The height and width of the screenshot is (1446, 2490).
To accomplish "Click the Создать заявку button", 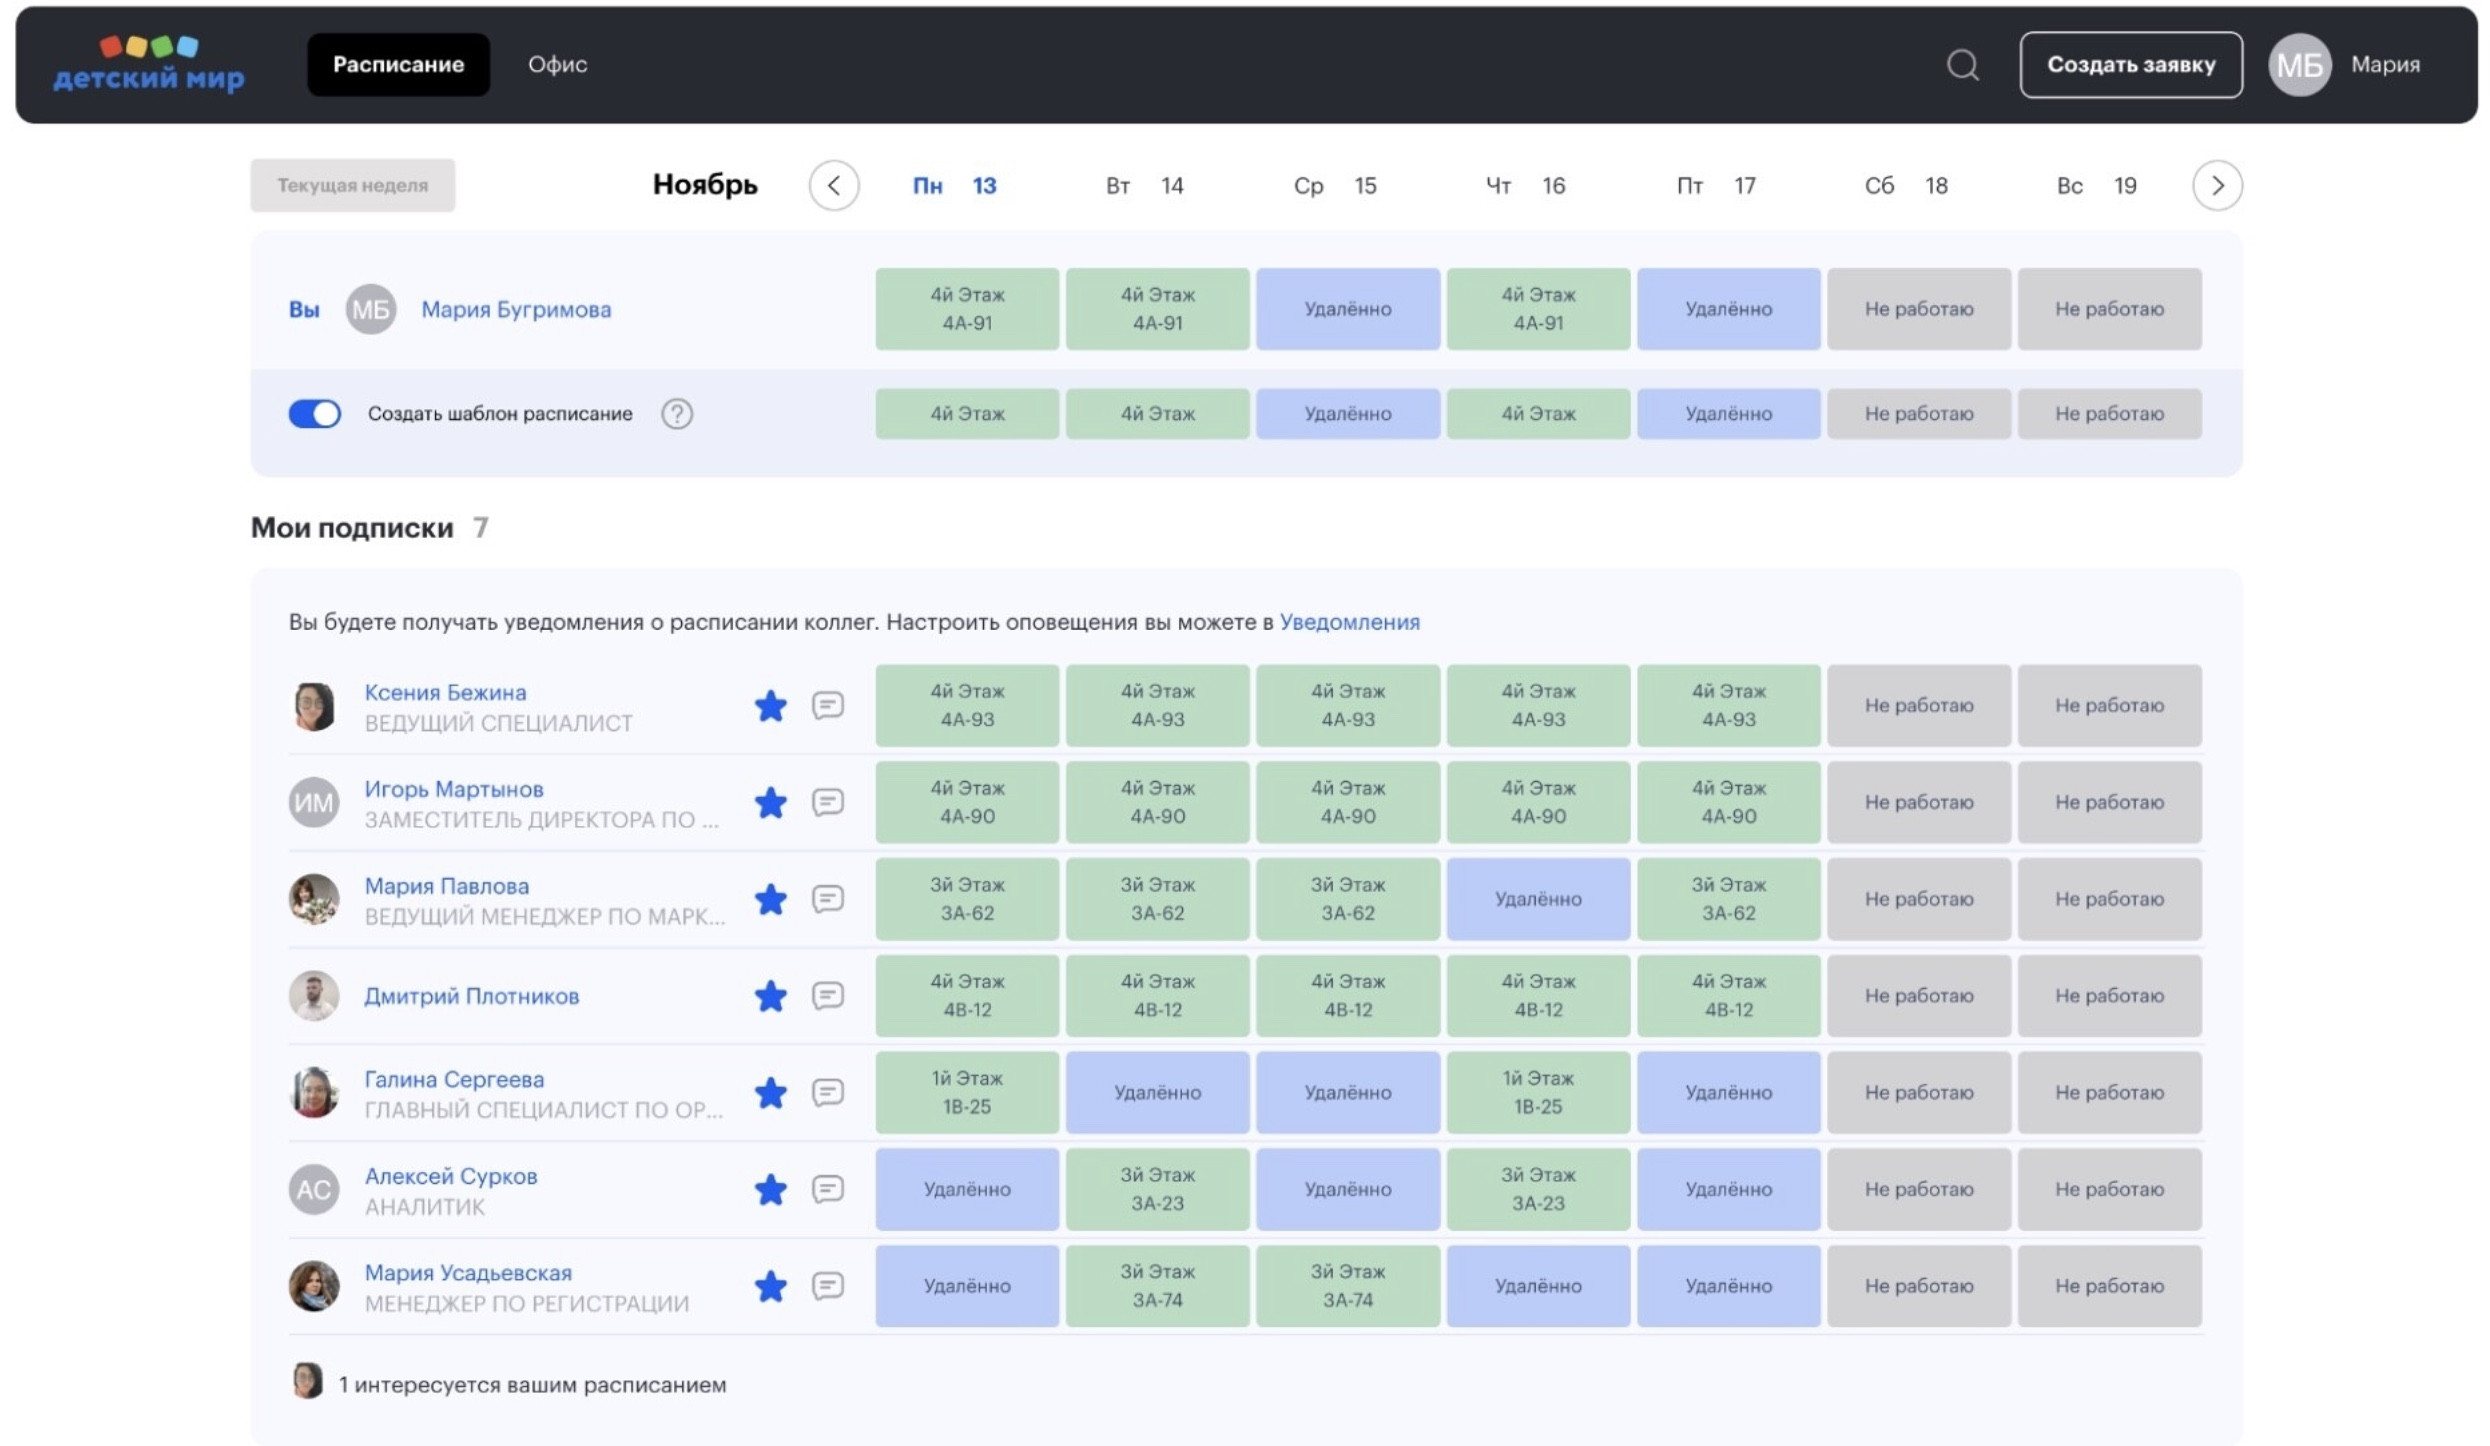I will (x=2130, y=65).
